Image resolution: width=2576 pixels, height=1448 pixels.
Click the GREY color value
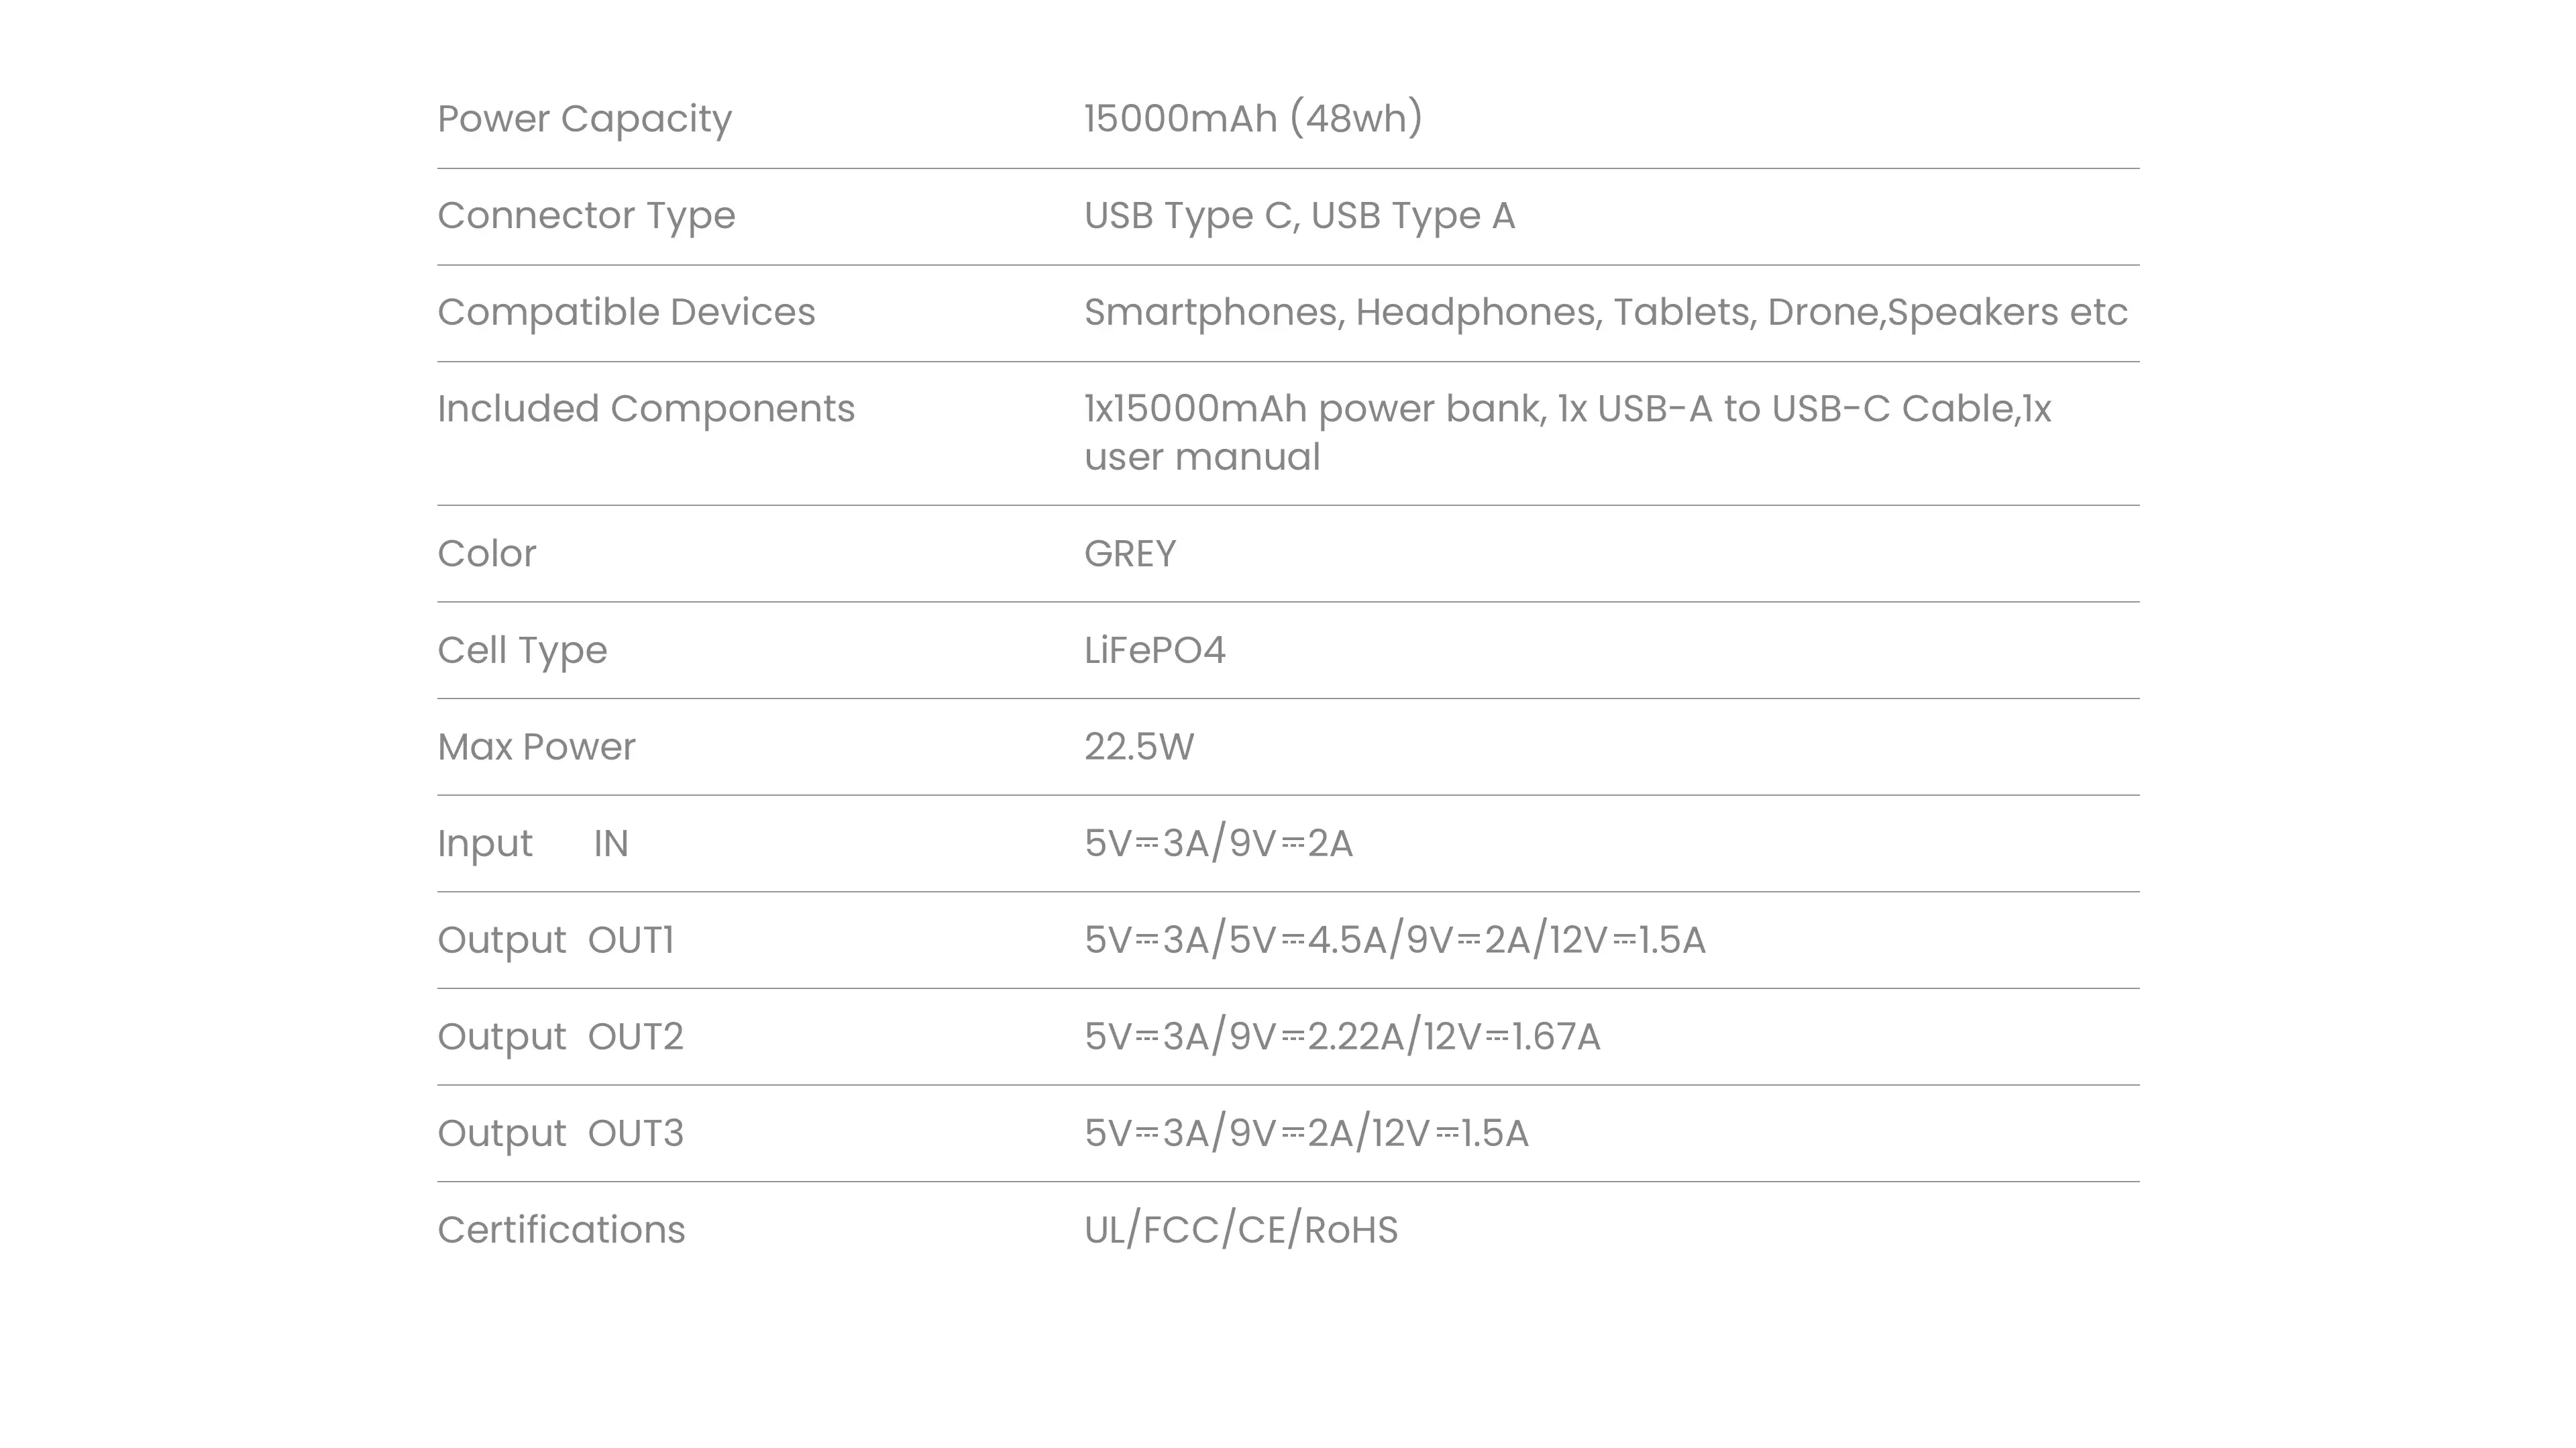pos(1130,553)
